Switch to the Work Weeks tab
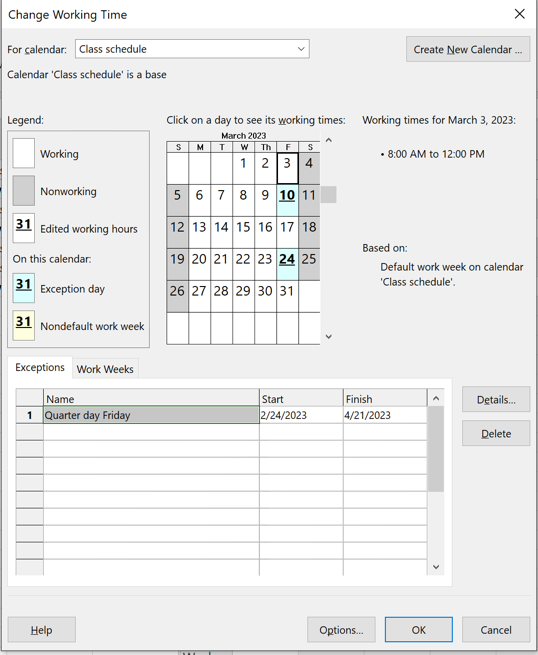This screenshot has width=538, height=655. tap(105, 369)
